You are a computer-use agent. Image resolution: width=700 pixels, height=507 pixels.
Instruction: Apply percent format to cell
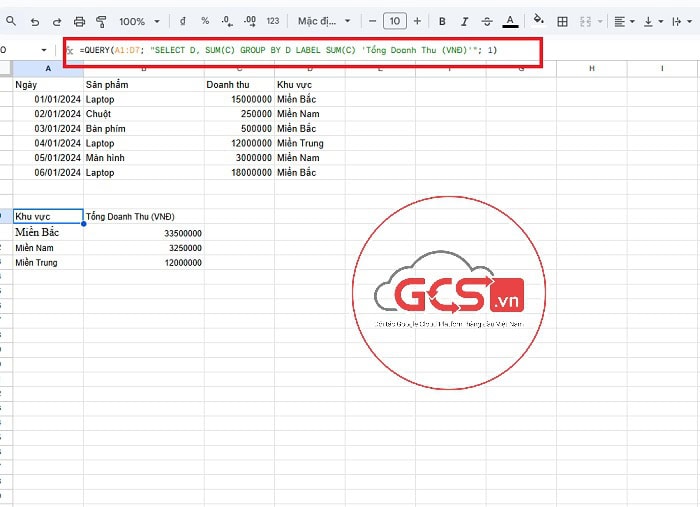click(205, 21)
